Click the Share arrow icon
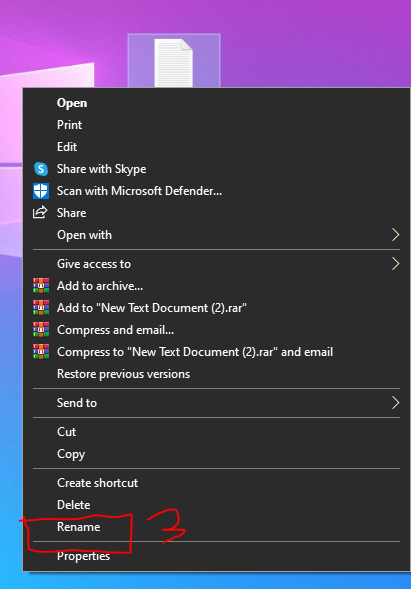Image resolution: width=411 pixels, height=589 pixels. [40, 213]
